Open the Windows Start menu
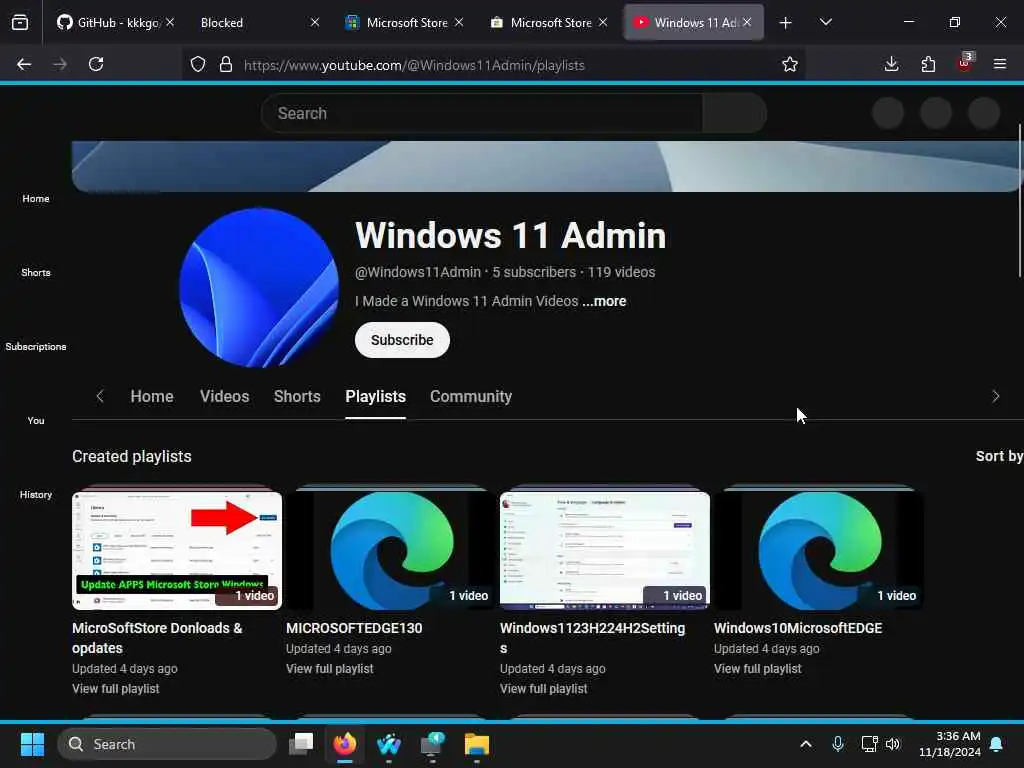The width and height of the screenshot is (1024, 768). click(x=32, y=744)
